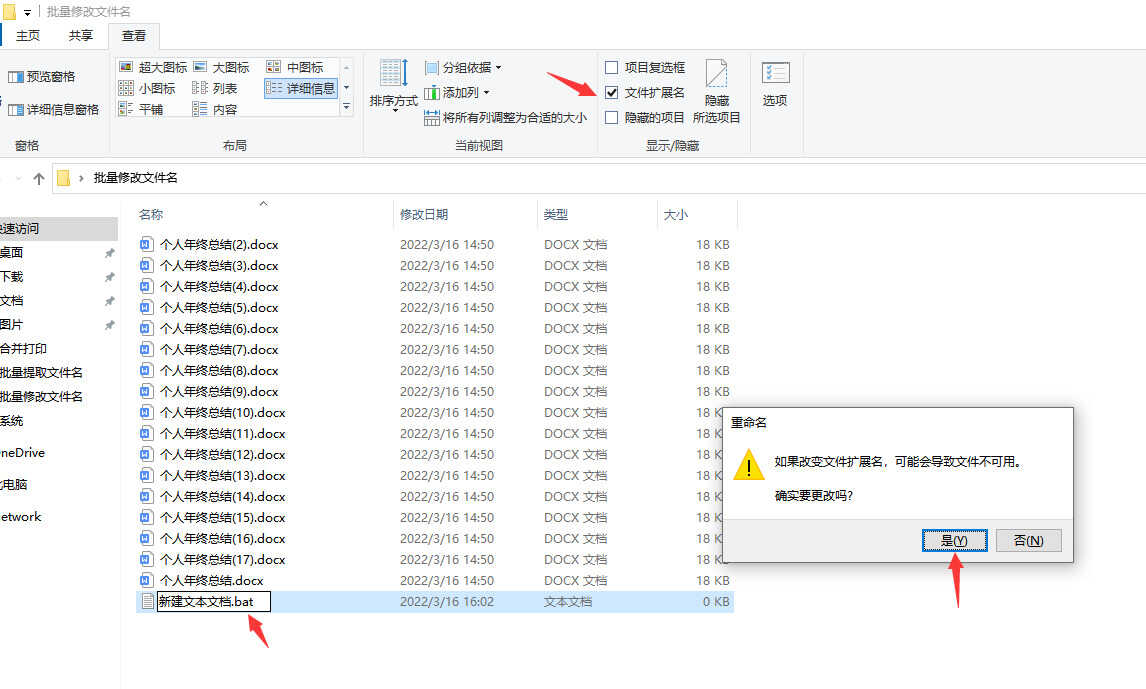This screenshot has width=1146, height=689.
Task: Click the Options (选项) icon in ribbon
Action: point(775,83)
